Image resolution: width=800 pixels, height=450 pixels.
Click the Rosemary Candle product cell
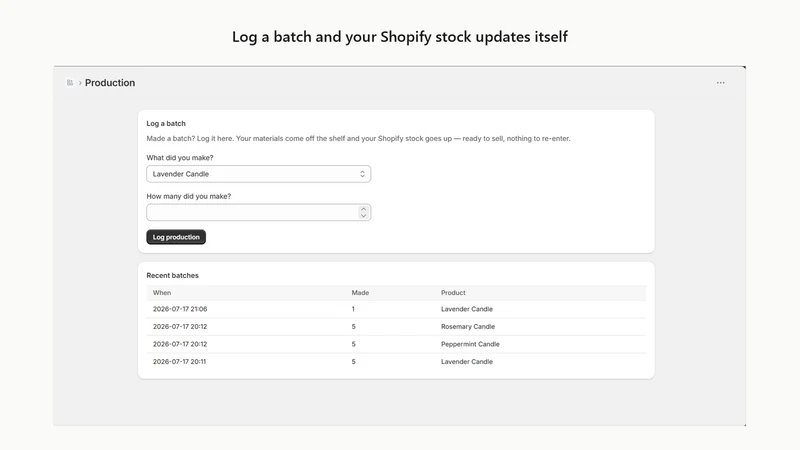click(468, 327)
